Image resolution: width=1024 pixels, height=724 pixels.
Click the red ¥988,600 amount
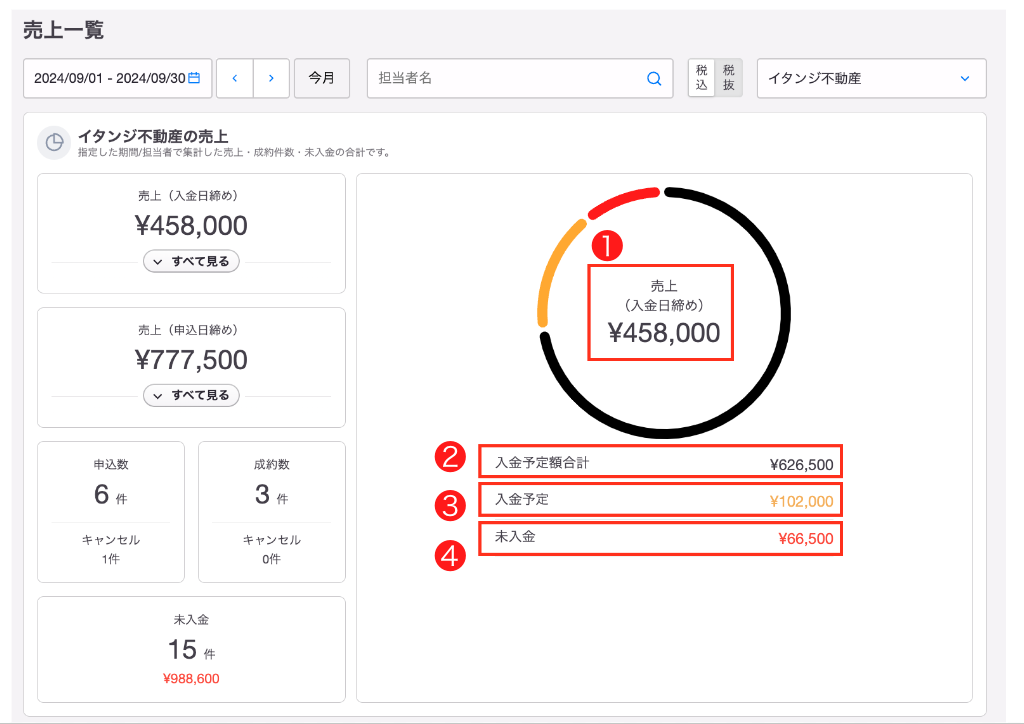(x=191, y=679)
